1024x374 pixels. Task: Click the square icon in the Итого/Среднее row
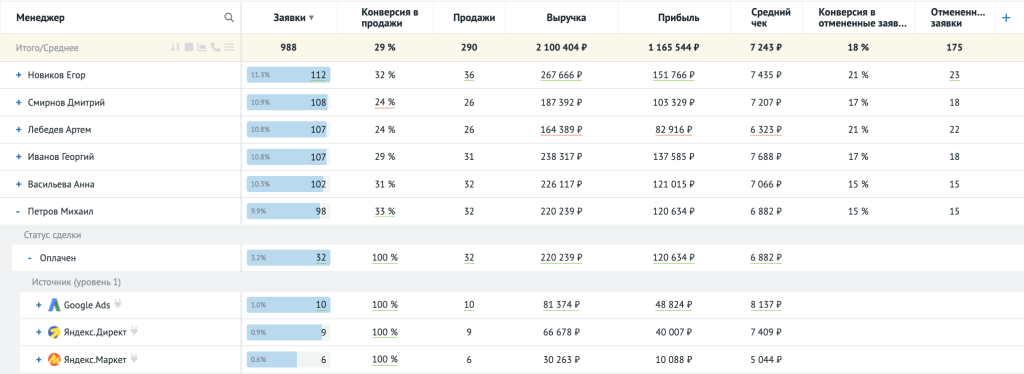pos(188,48)
